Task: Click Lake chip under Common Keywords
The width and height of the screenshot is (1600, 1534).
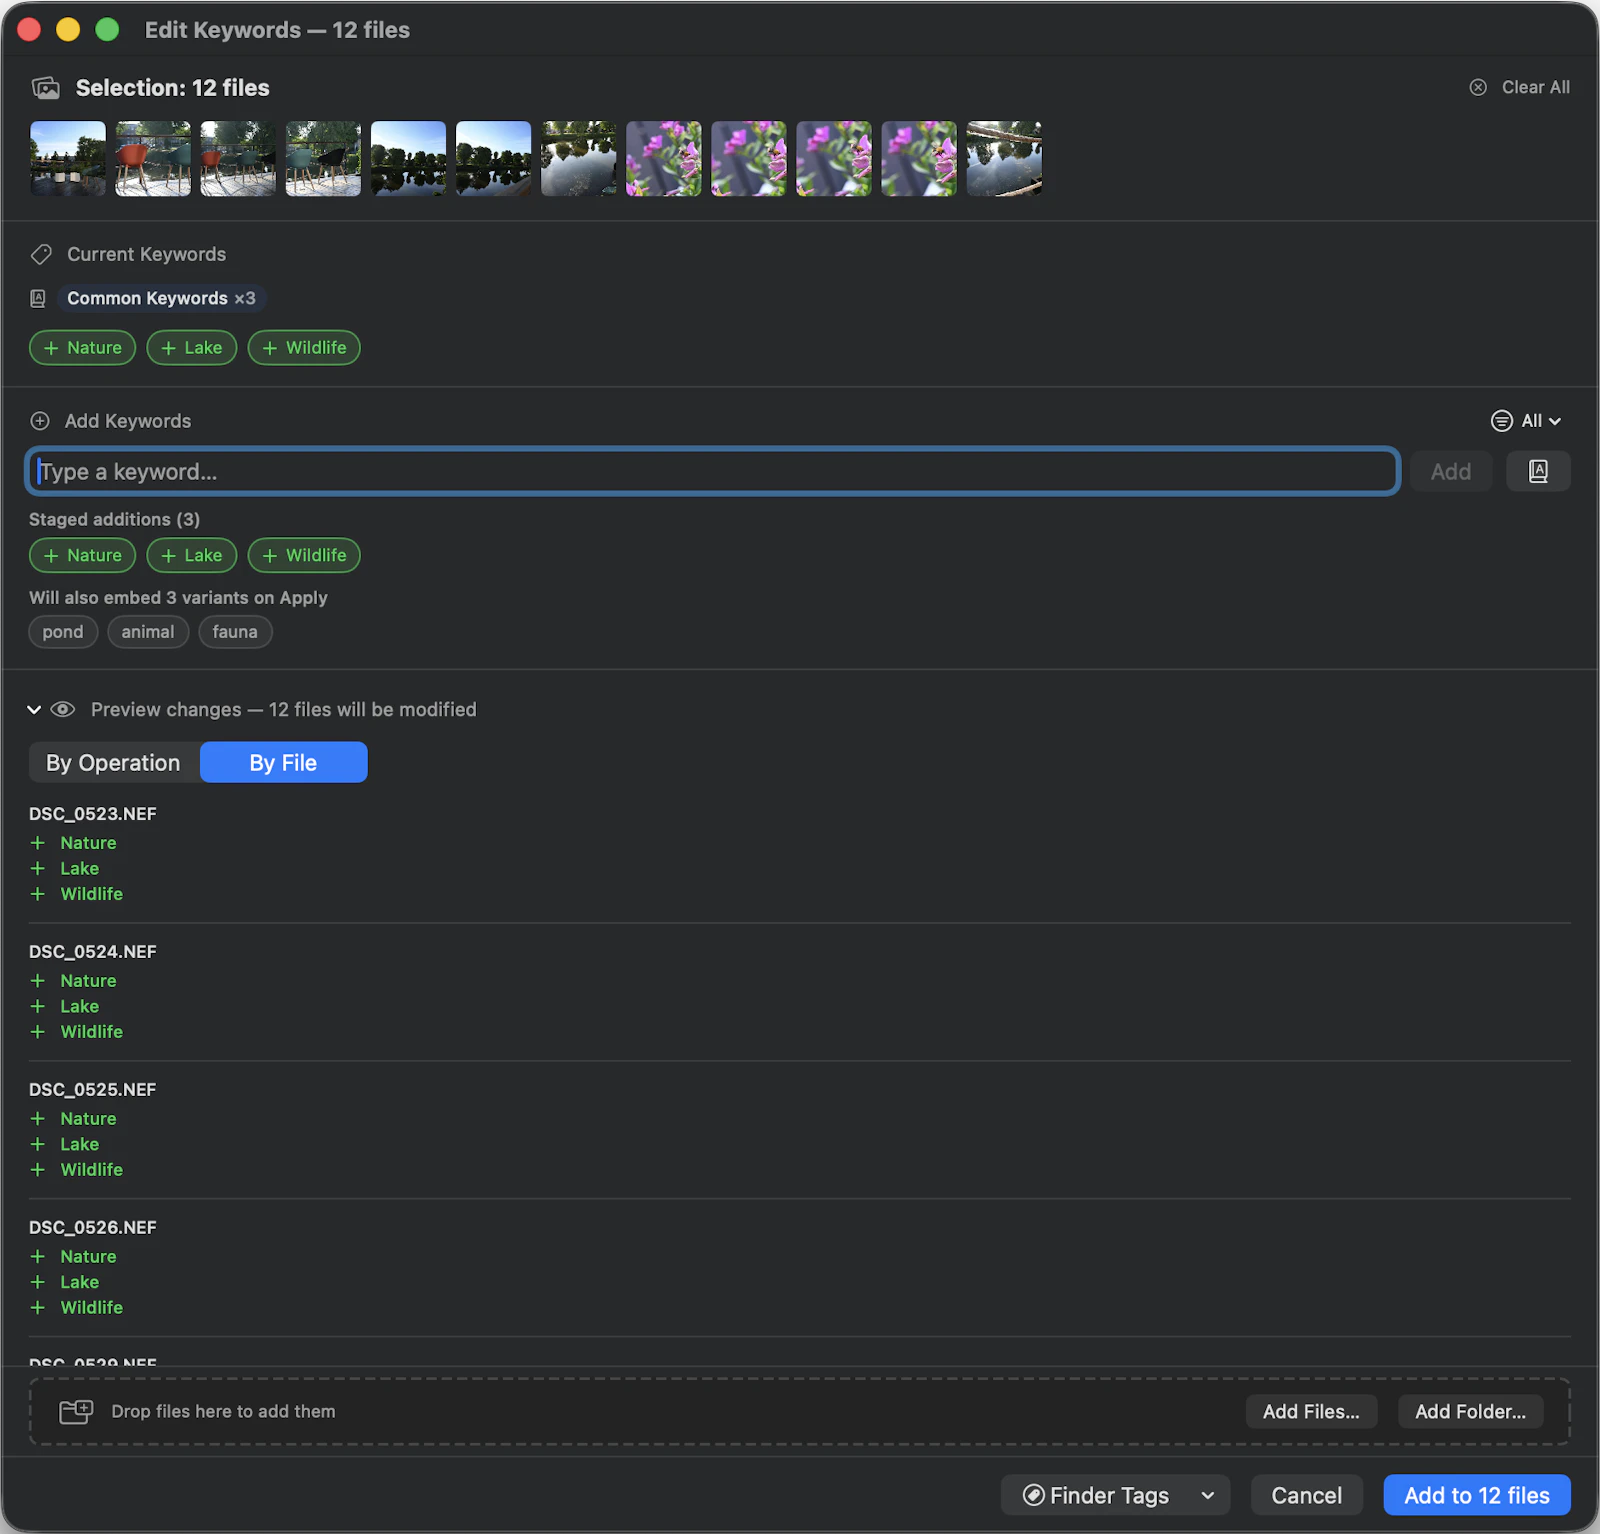Action: pos(191,347)
